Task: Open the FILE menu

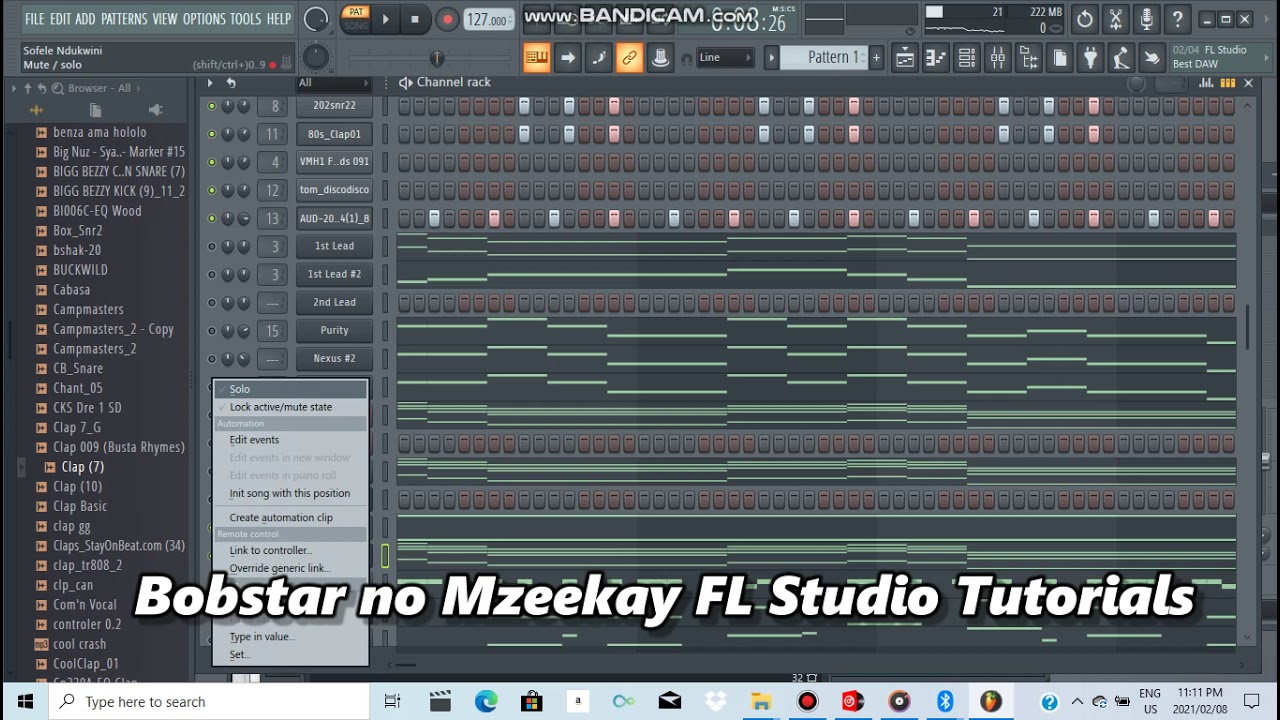Action: 34,19
